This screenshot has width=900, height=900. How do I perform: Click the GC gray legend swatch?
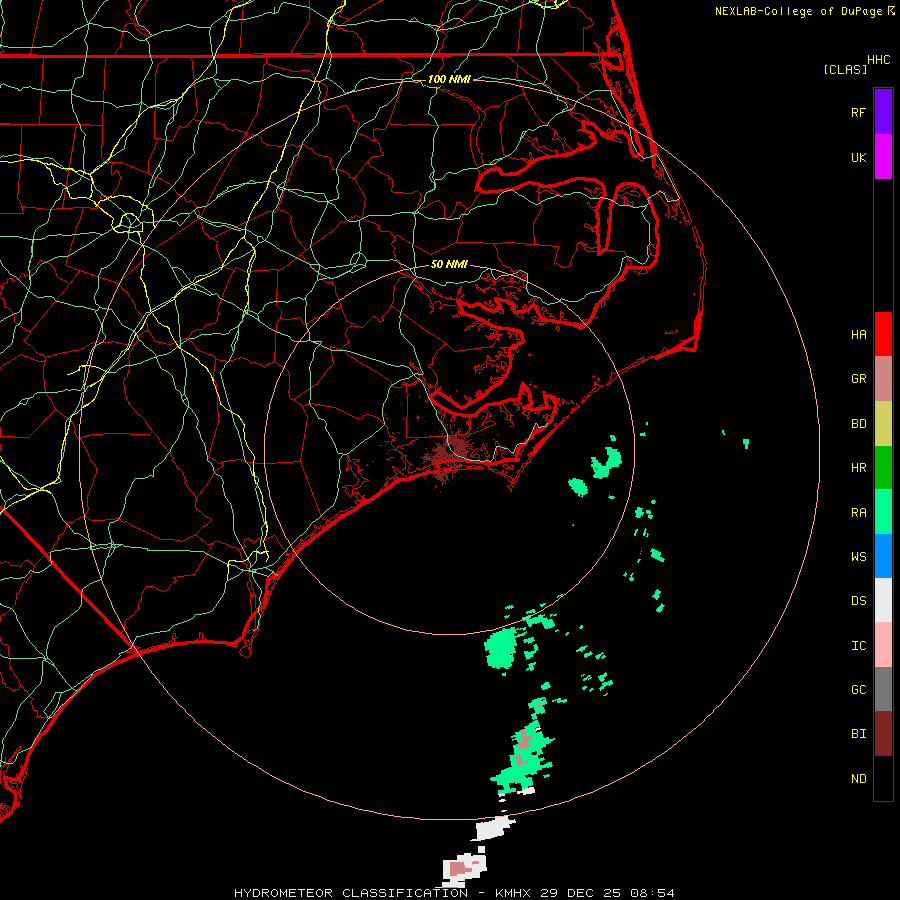883,689
